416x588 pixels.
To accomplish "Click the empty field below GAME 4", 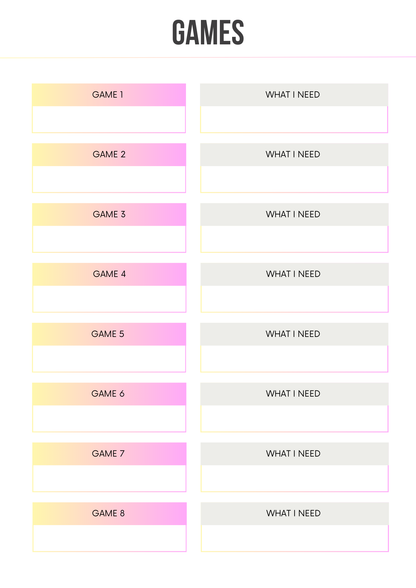I will [109, 299].
